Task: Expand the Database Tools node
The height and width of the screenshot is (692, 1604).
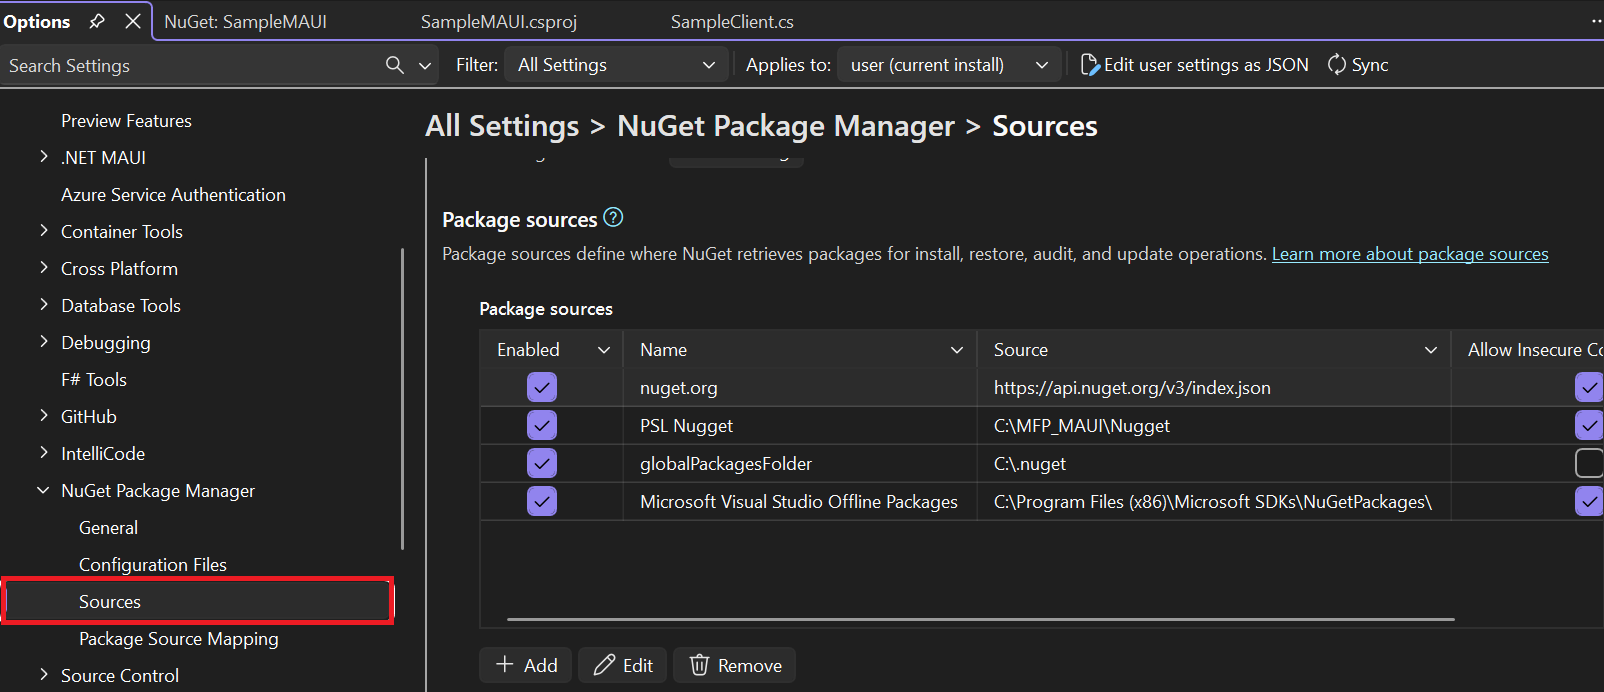Action: click(x=43, y=305)
